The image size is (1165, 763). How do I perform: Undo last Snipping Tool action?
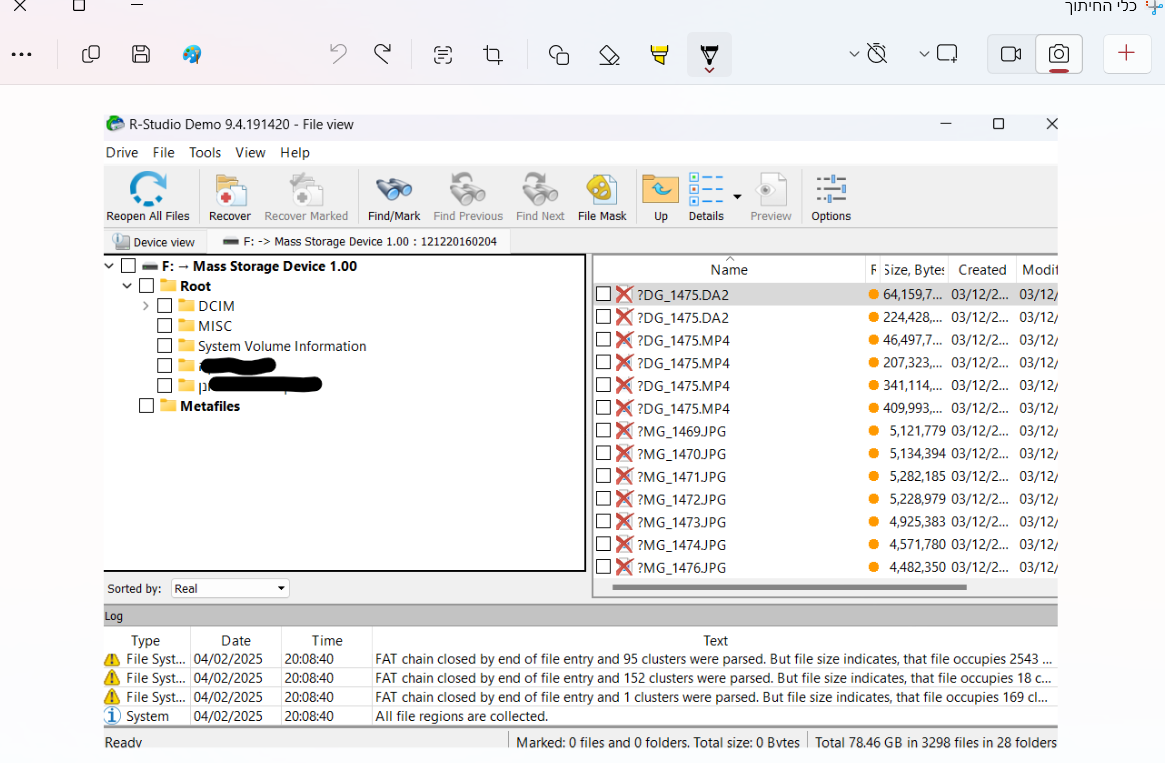coord(338,54)
